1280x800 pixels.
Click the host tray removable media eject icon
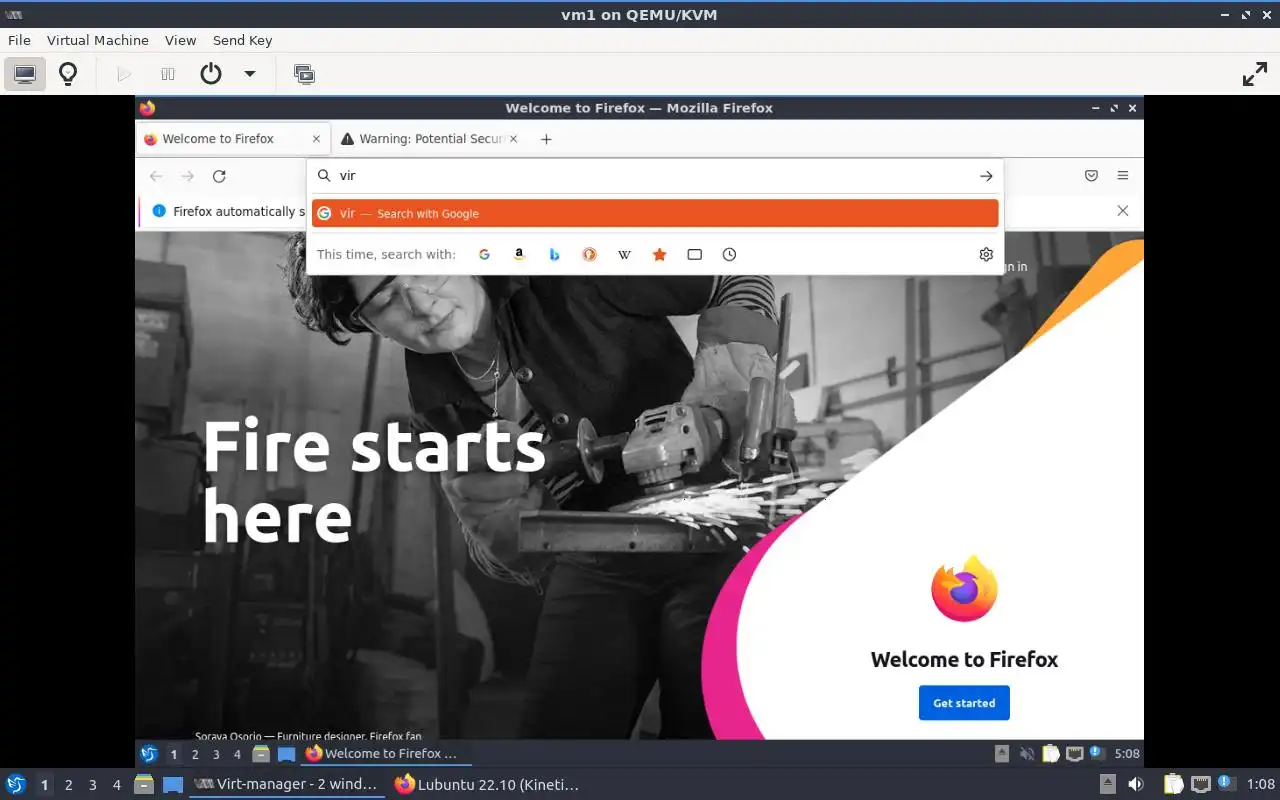[x=1107, y=785]
